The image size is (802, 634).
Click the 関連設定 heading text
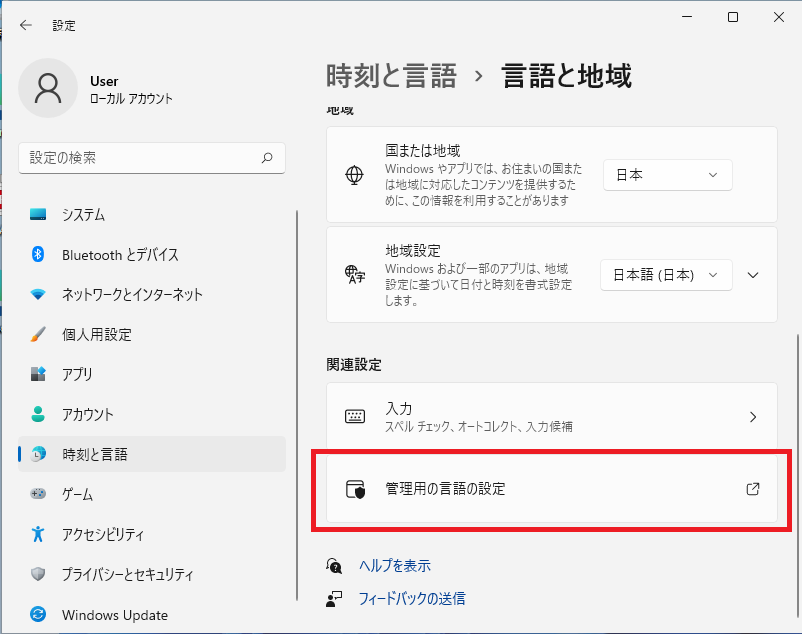click(354, 365)
